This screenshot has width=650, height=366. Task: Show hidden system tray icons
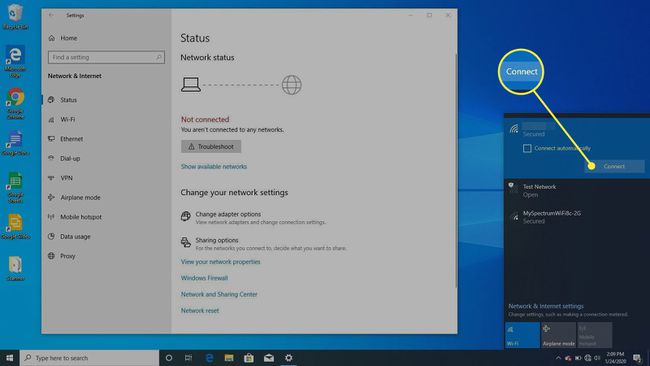[558, 358]
